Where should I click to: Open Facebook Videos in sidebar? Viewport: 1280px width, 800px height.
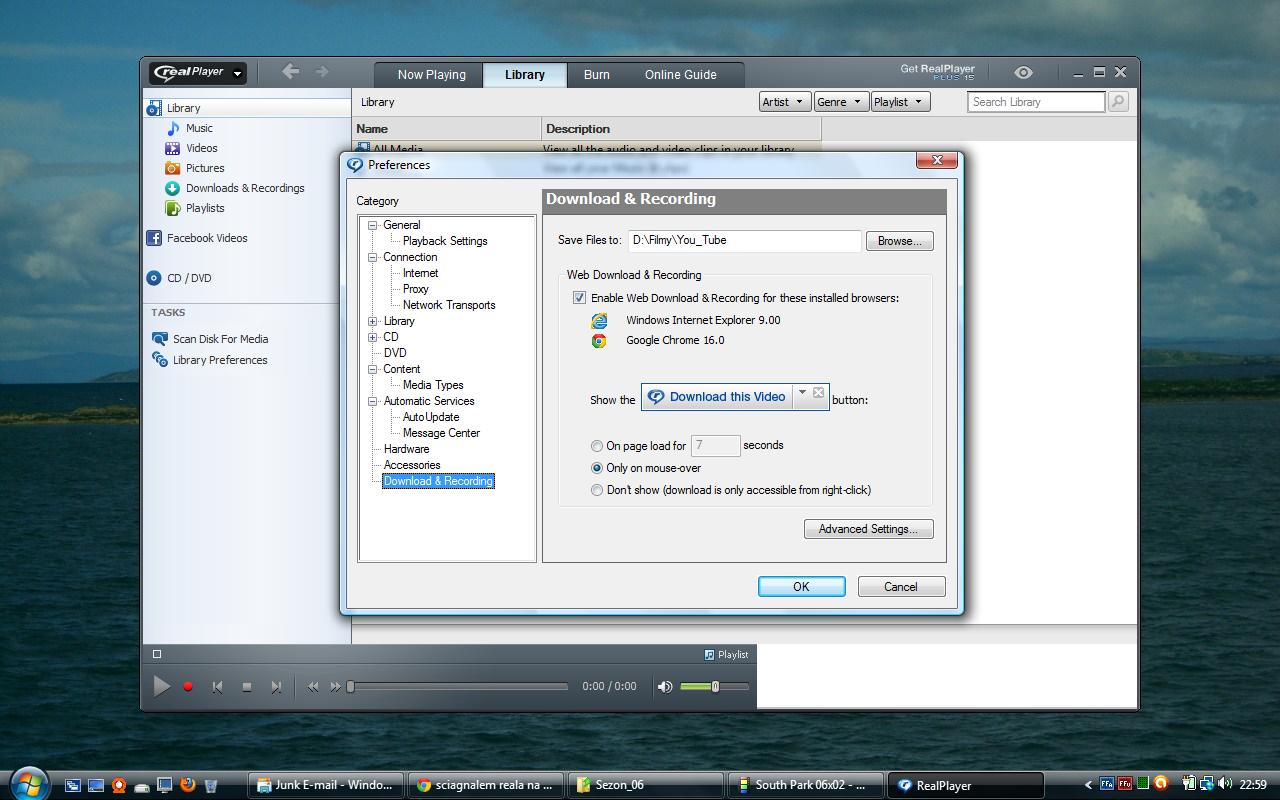[x=197, y=238]
